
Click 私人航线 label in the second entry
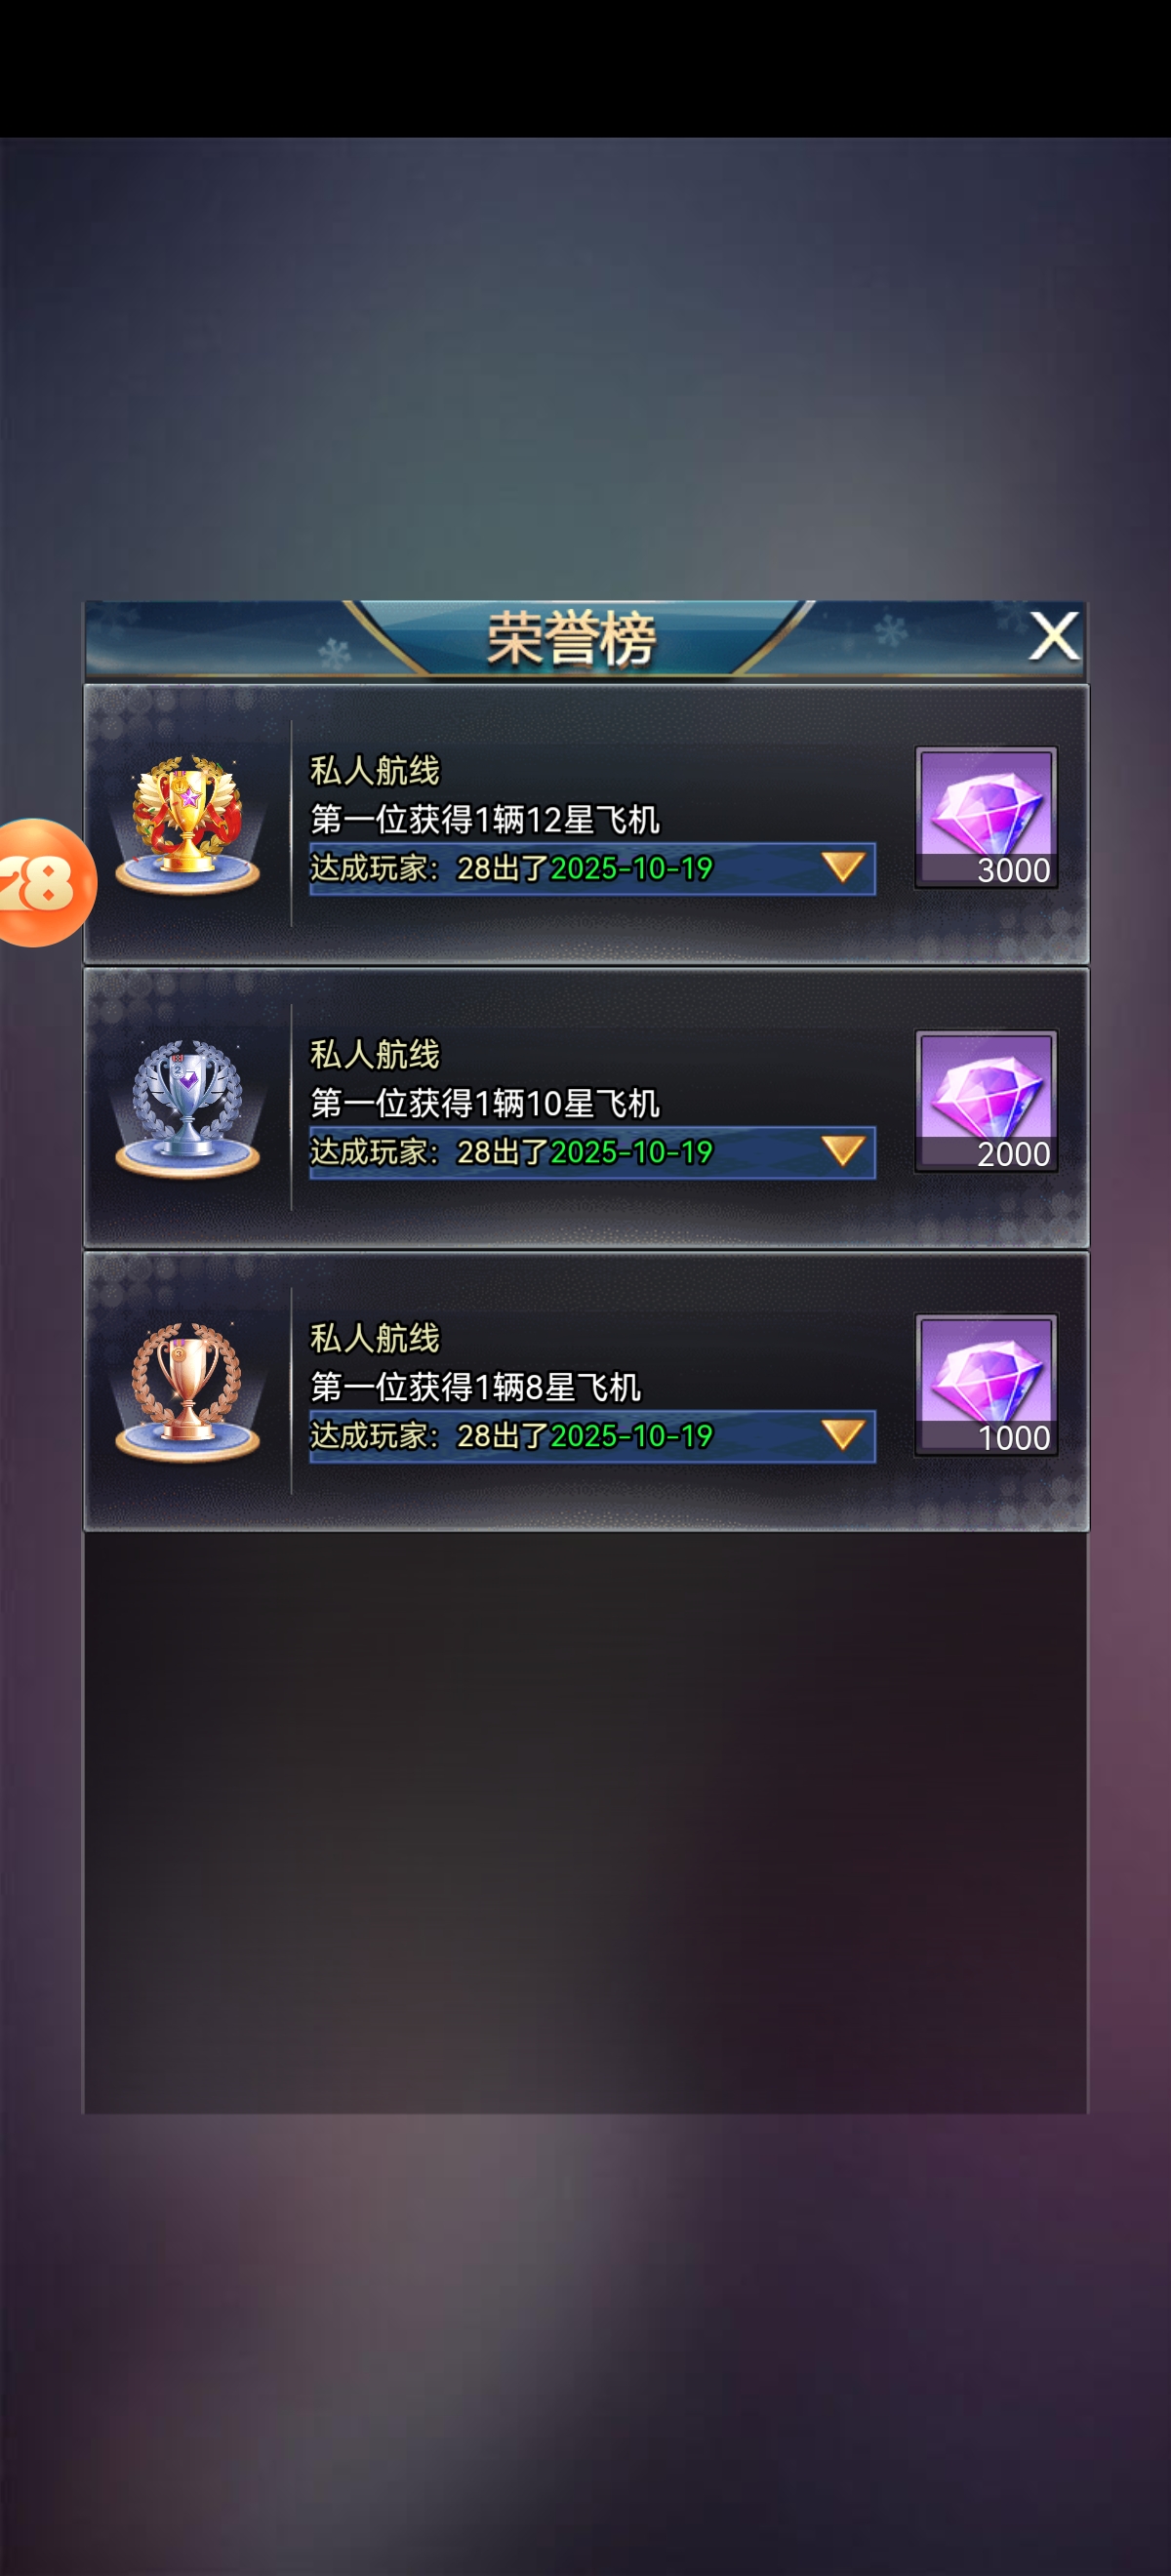coord(375,1054)
